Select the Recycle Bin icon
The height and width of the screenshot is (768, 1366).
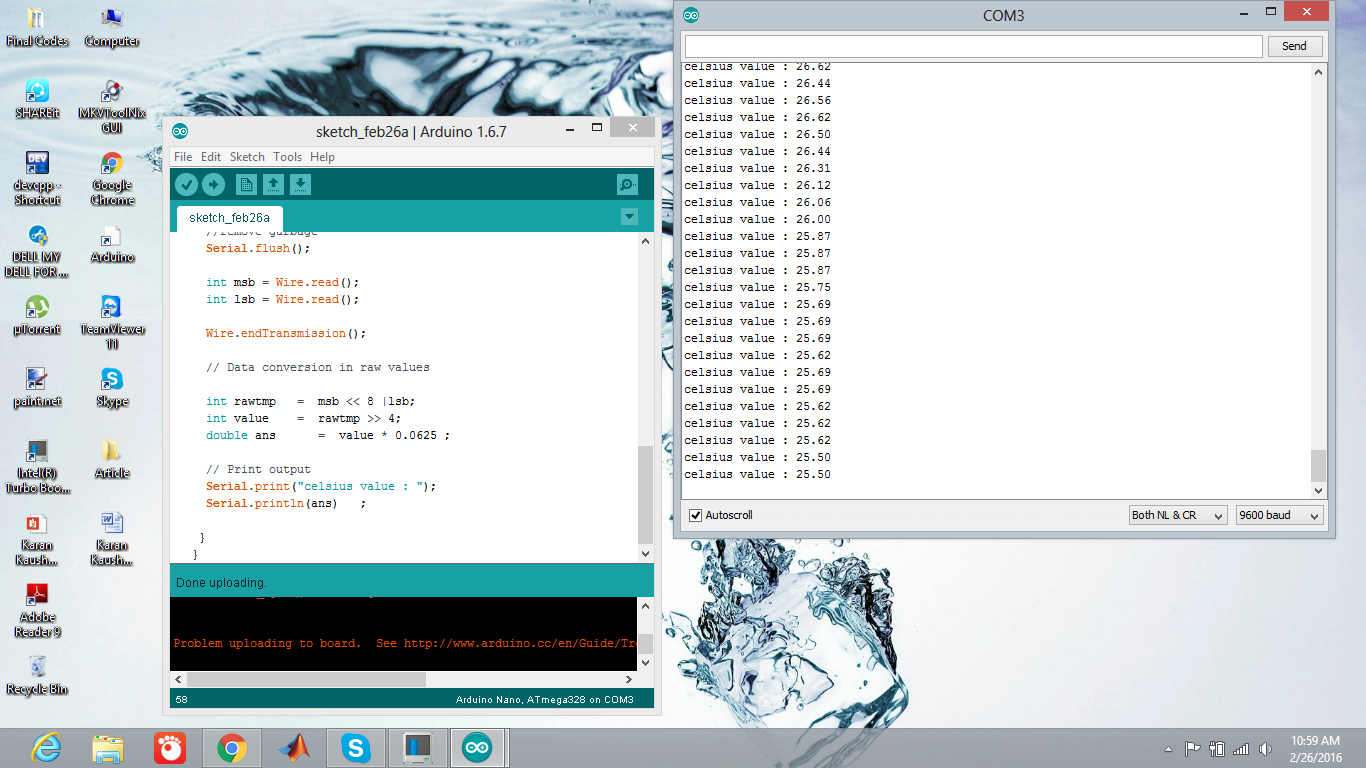(37, 676)
